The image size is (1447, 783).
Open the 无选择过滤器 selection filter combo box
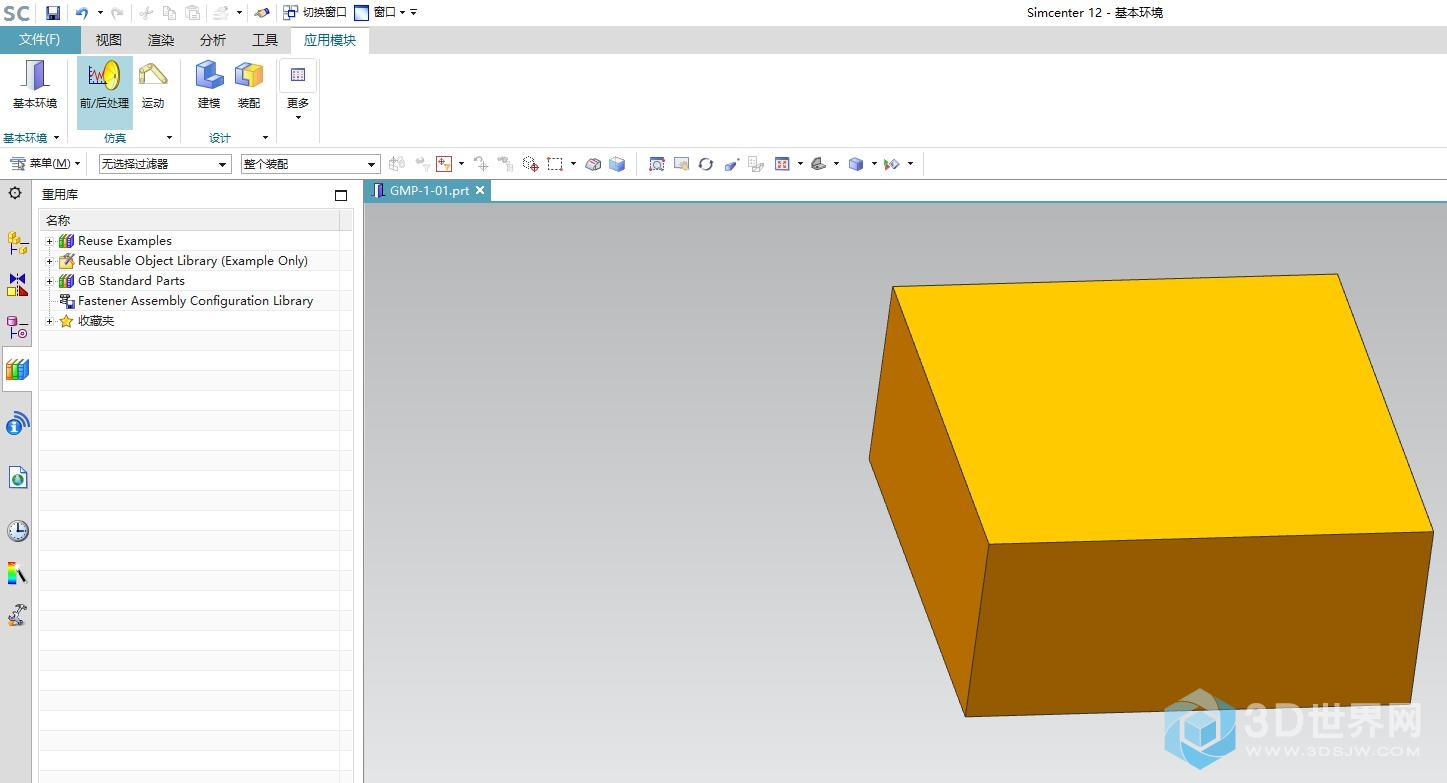(164, 164)
